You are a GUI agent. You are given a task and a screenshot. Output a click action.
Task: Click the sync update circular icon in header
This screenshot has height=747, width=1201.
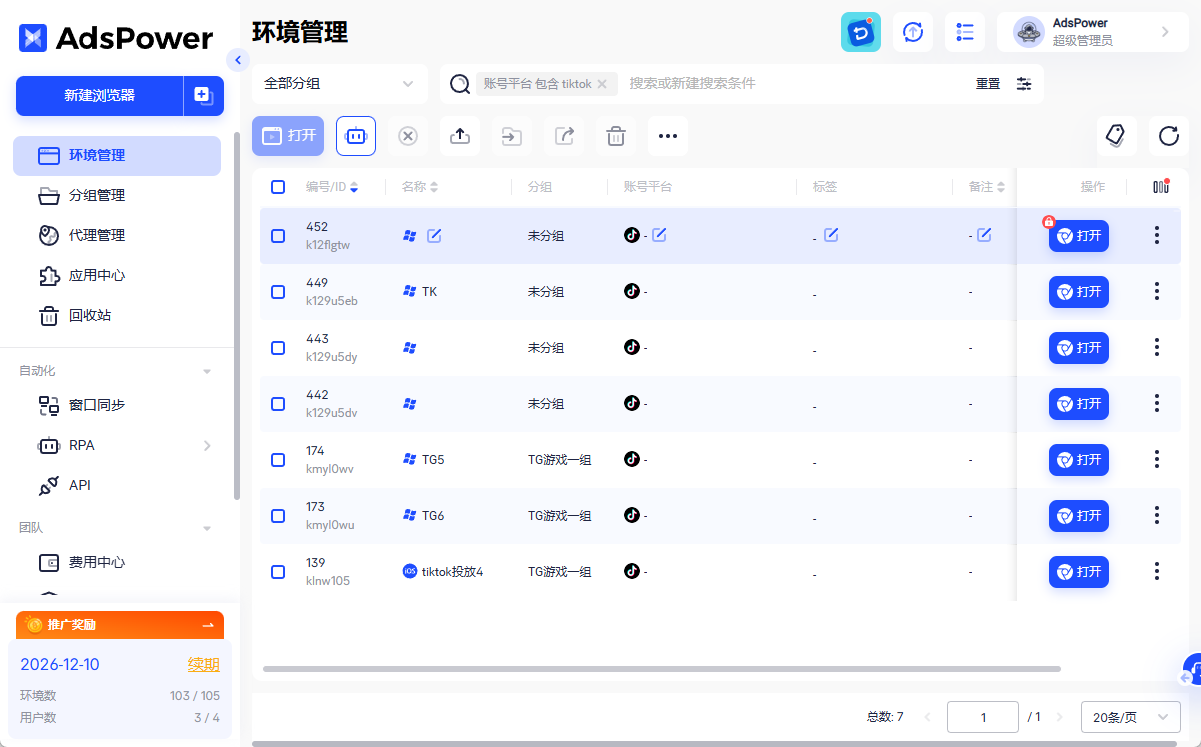tap(913, 32)
